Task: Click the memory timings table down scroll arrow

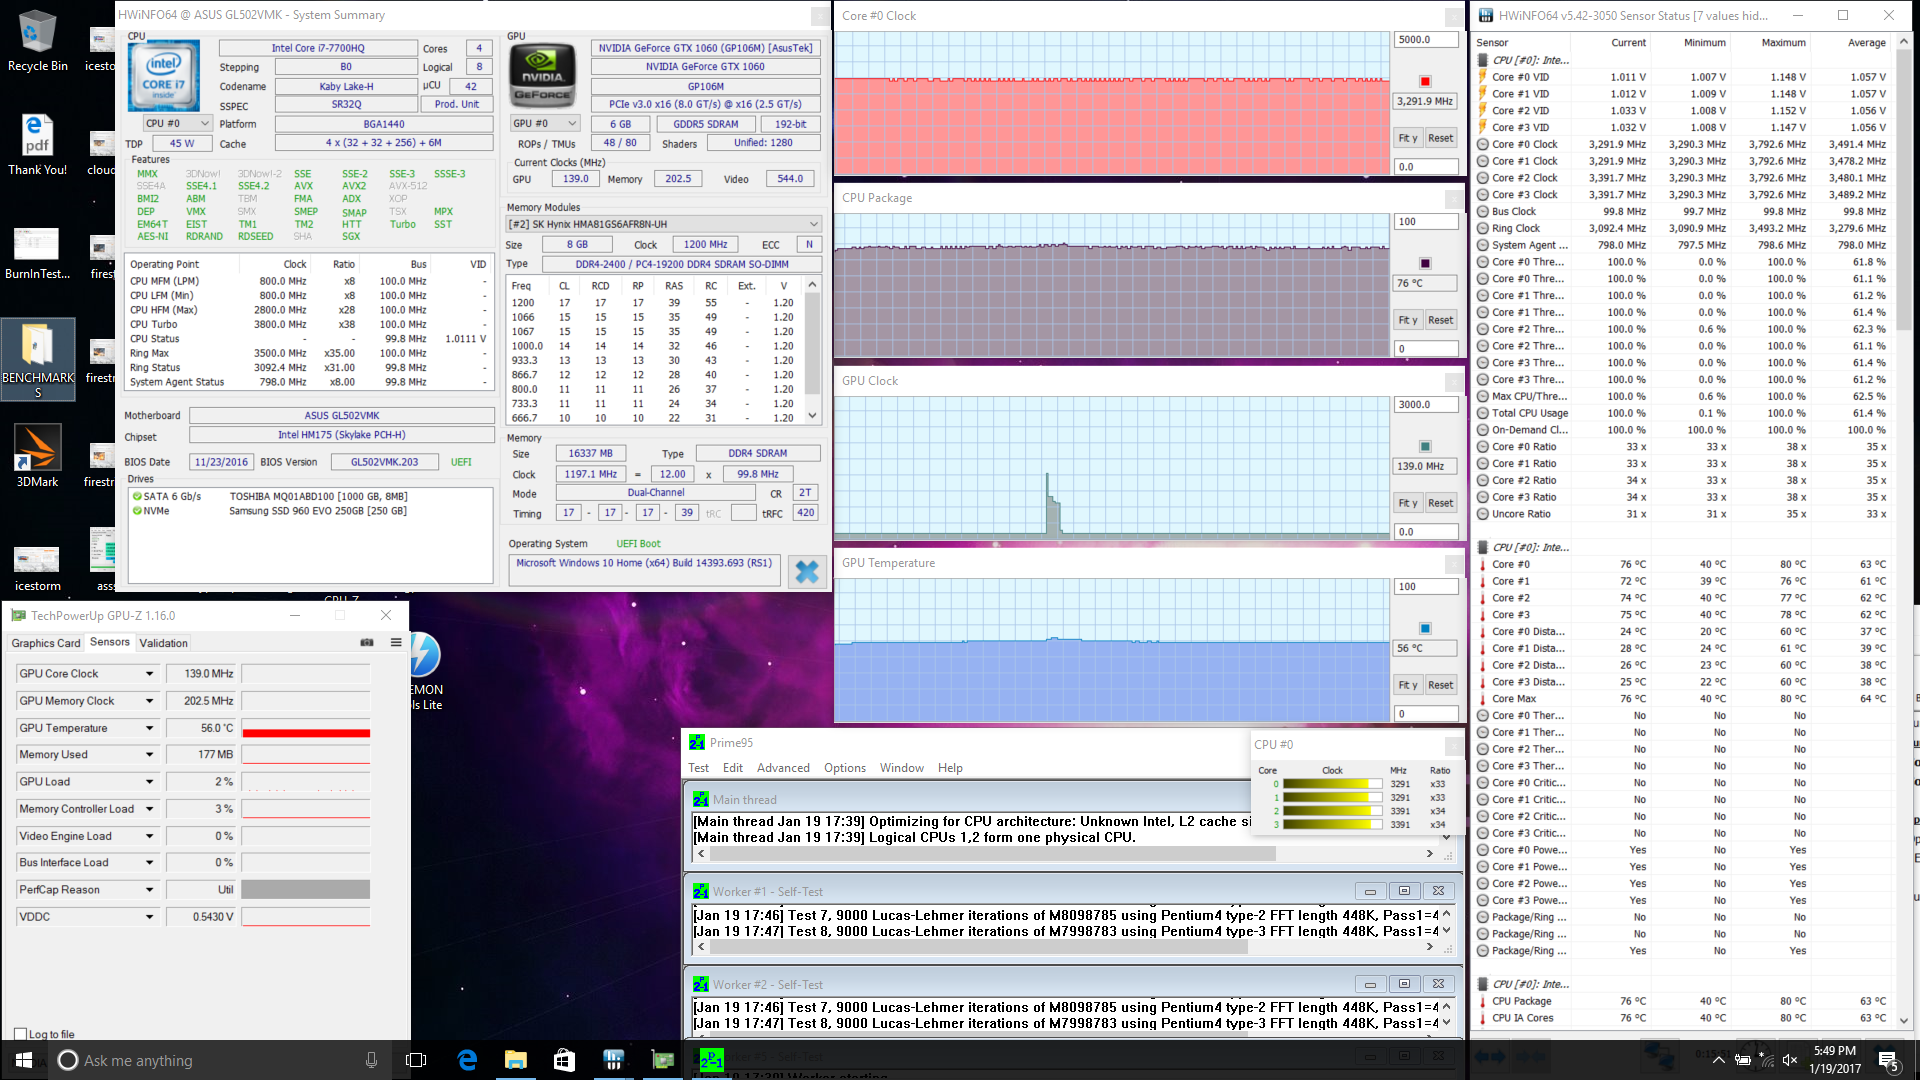Action: pyautogui.click(x=813, y=415)
